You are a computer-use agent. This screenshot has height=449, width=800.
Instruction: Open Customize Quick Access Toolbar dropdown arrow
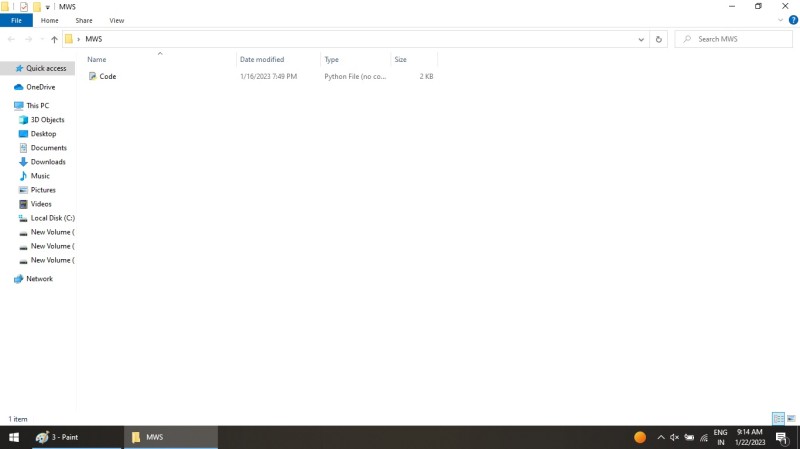47,7
